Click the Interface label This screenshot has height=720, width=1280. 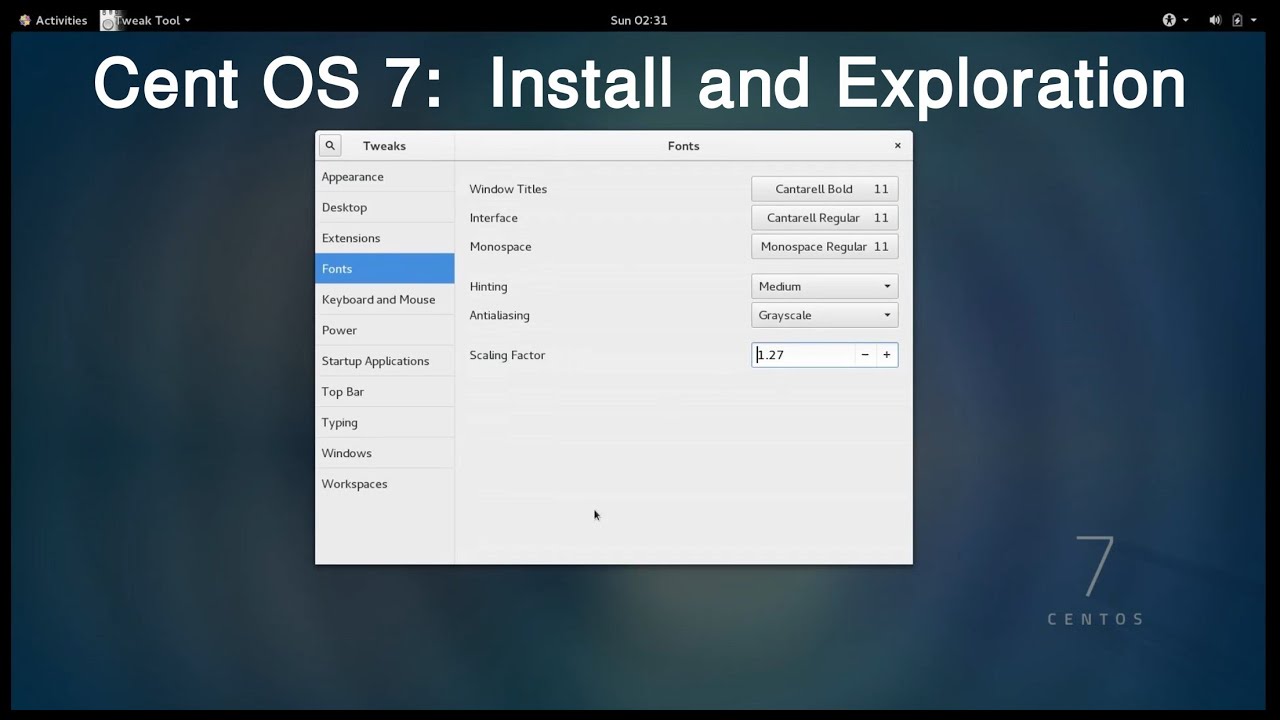pos(494,218)
